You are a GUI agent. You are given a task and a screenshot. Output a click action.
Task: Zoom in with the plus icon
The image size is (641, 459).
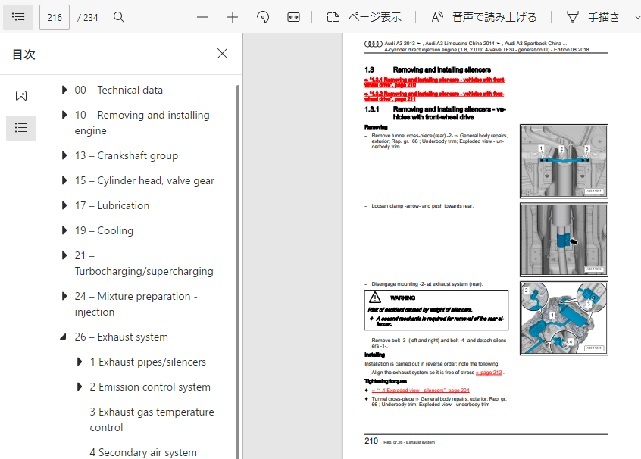point(232,17)
